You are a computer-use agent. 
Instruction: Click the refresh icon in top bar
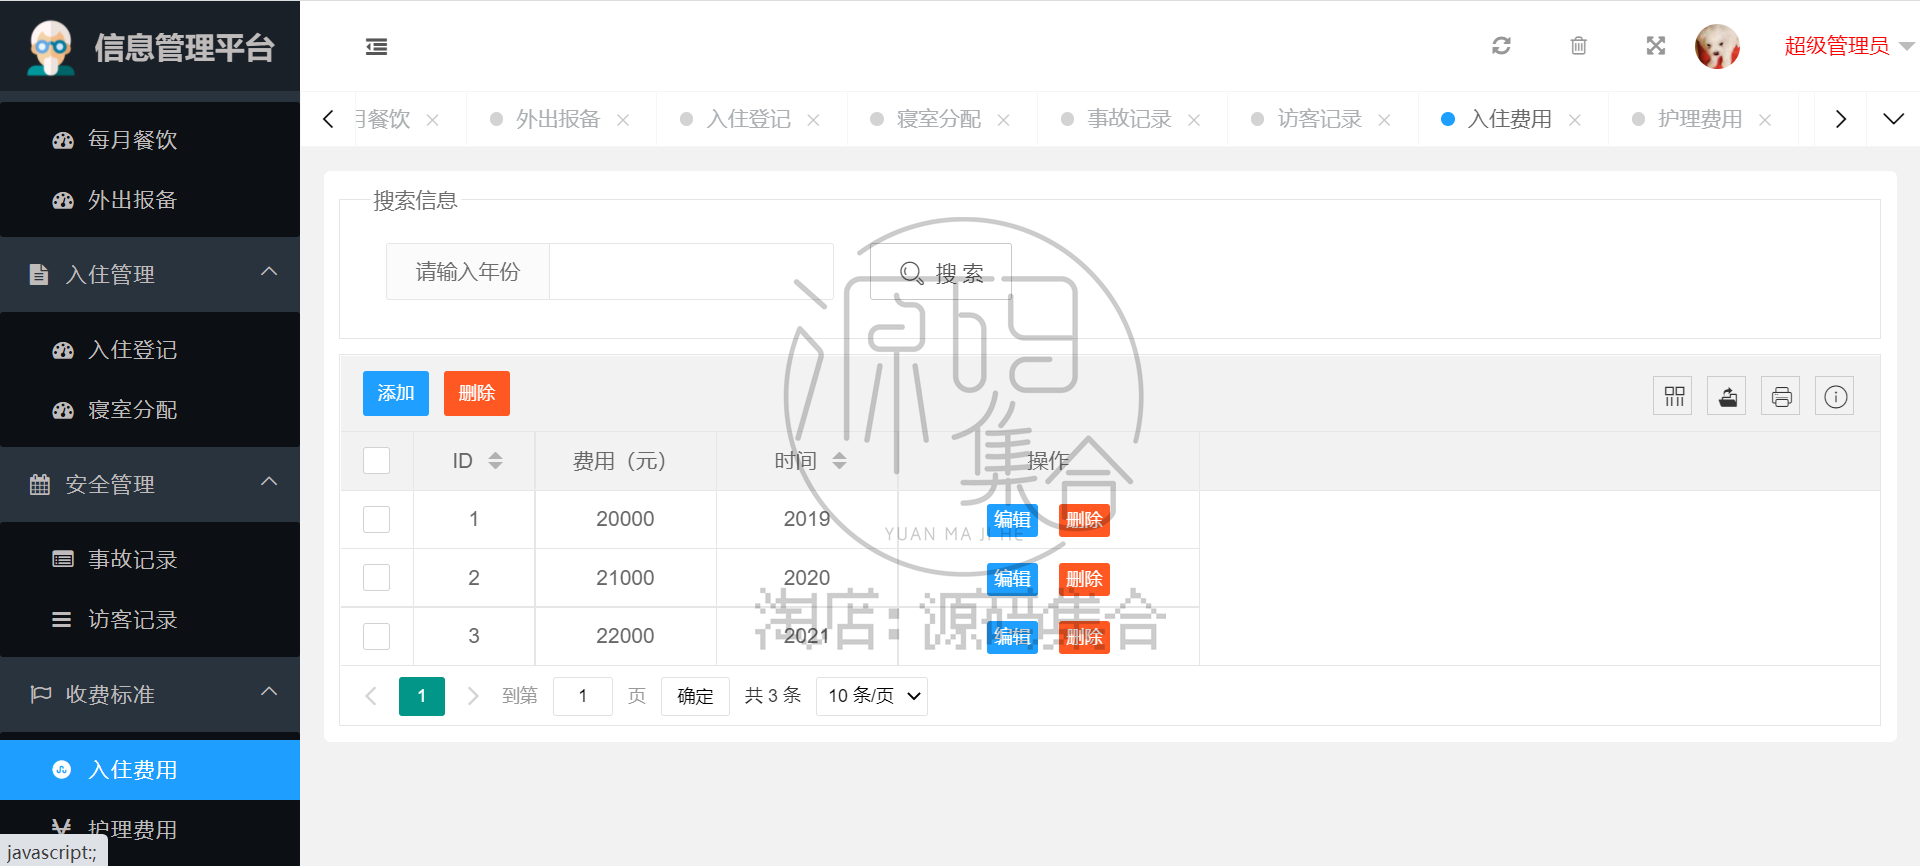[1501, 46]
